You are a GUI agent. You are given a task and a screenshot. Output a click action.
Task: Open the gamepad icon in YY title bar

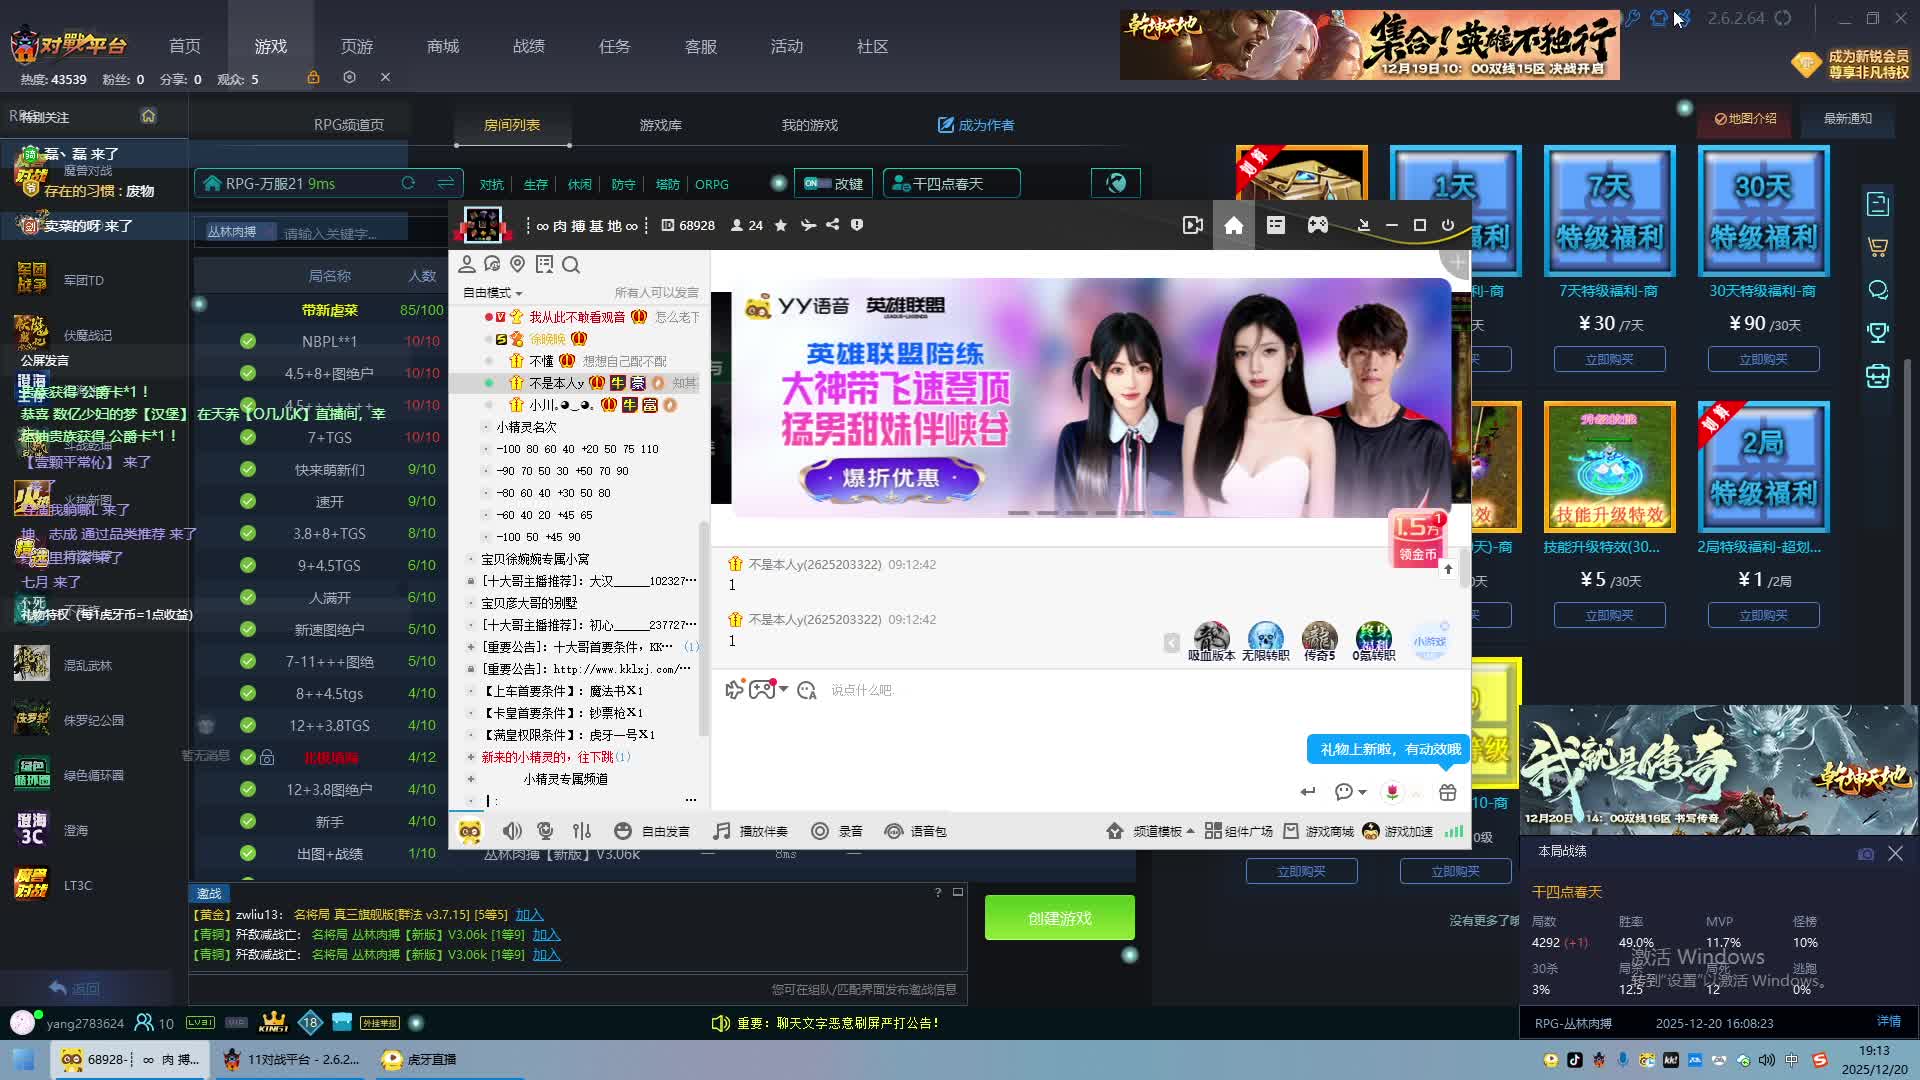(1317, 226)
